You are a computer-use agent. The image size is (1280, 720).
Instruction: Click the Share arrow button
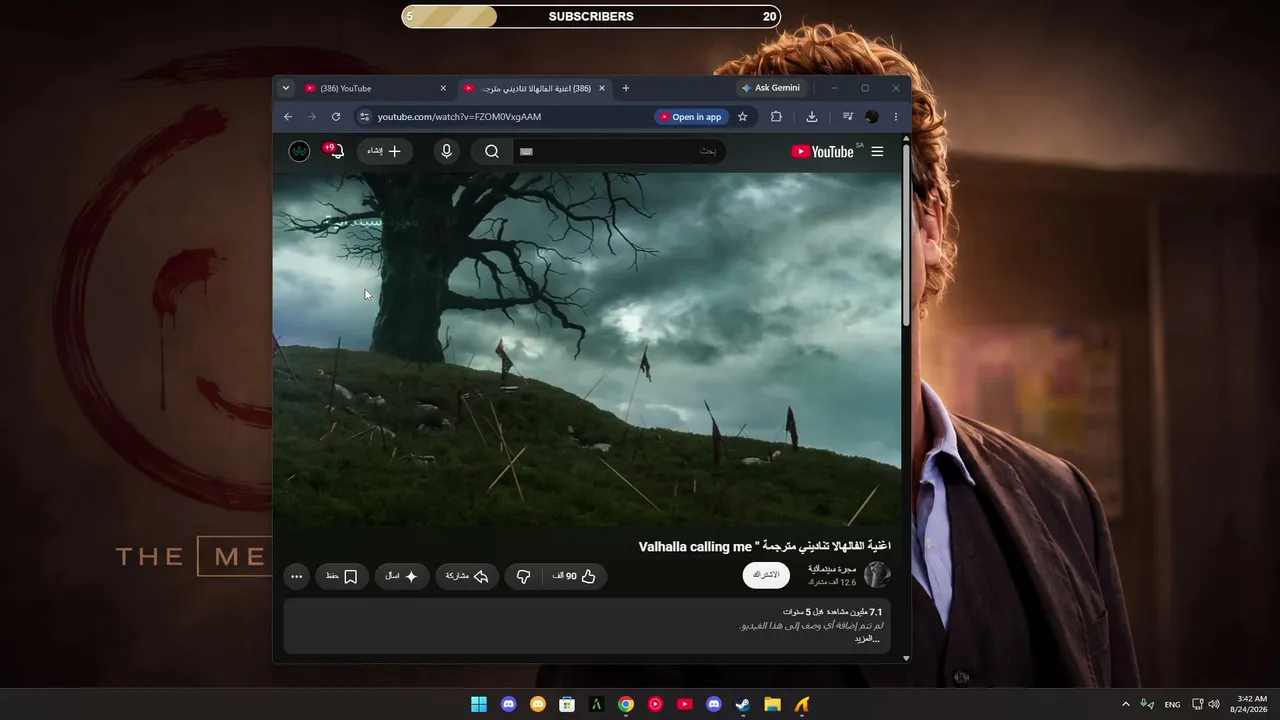pos(467,576)
